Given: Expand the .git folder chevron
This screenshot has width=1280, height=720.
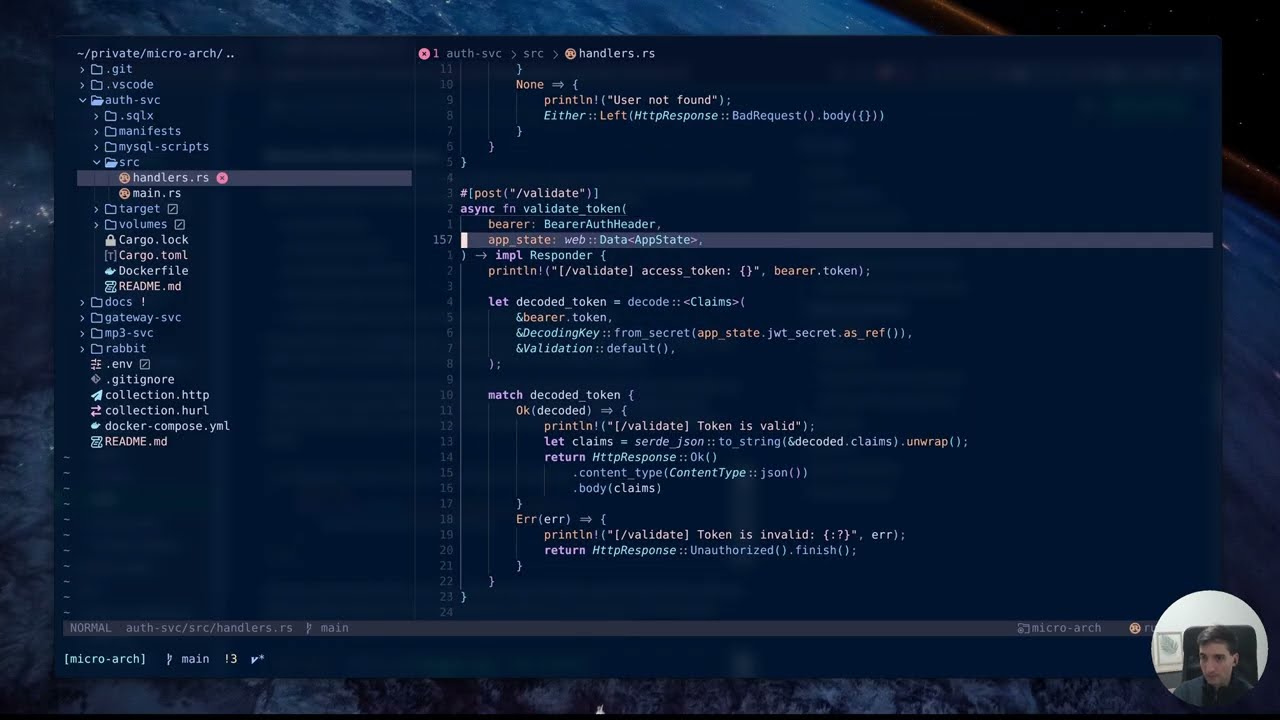Looking at the screenshot, I should click(x=83, y=70).
